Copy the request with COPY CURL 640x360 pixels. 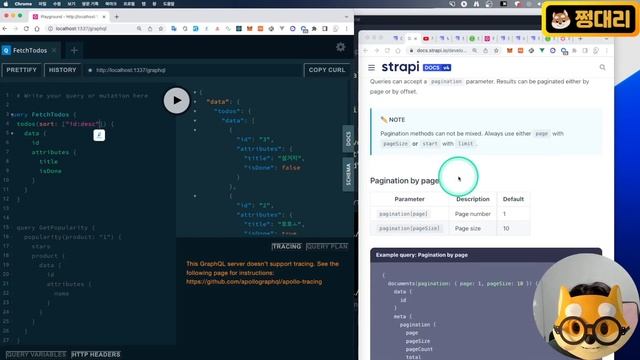click(x=327, y=70)
